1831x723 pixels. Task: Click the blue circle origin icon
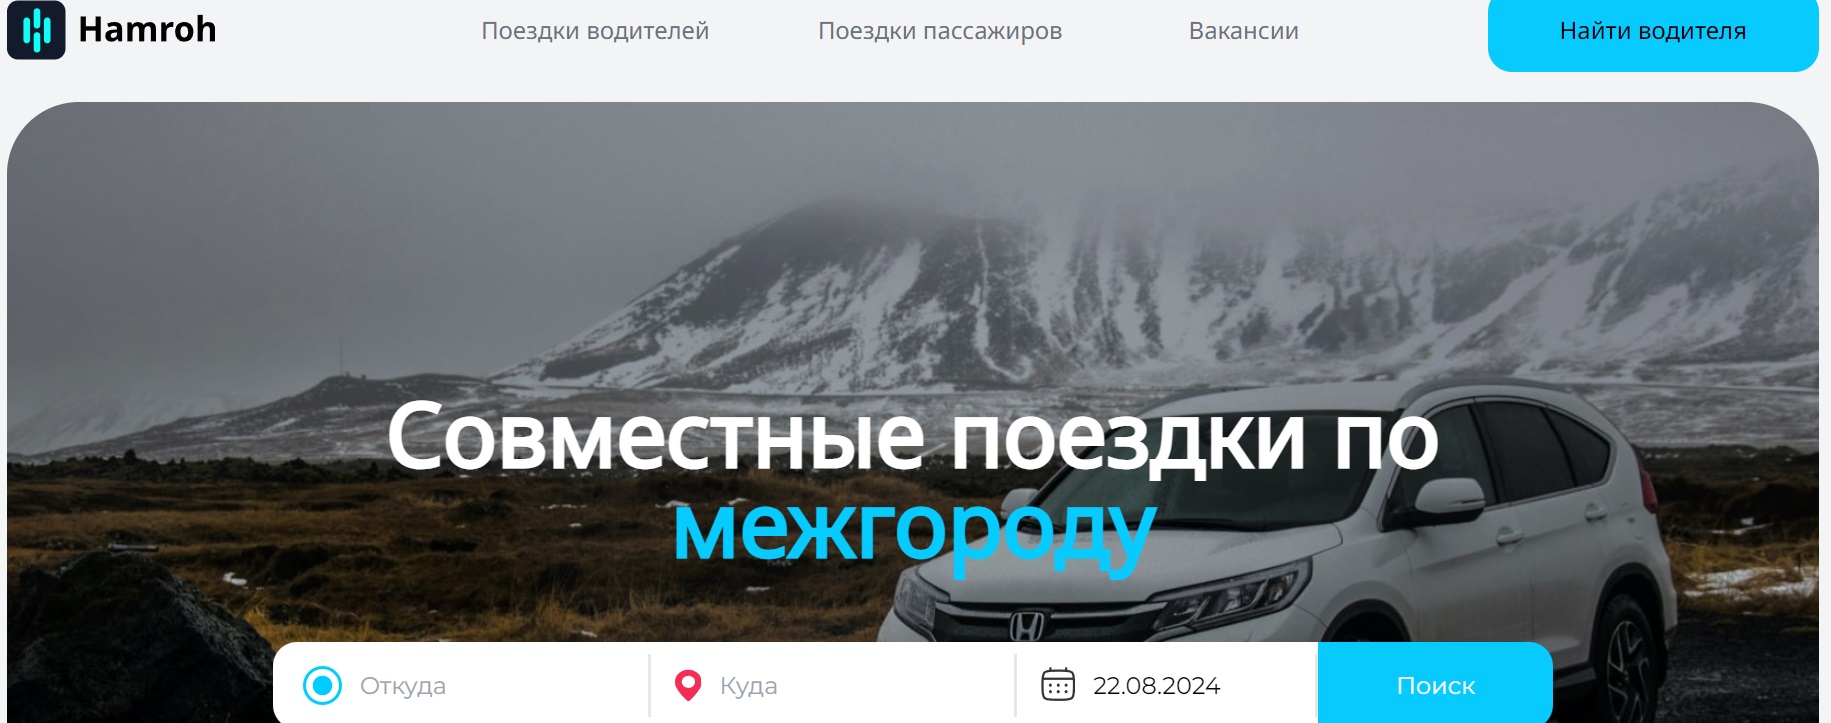tap(322, 686)
